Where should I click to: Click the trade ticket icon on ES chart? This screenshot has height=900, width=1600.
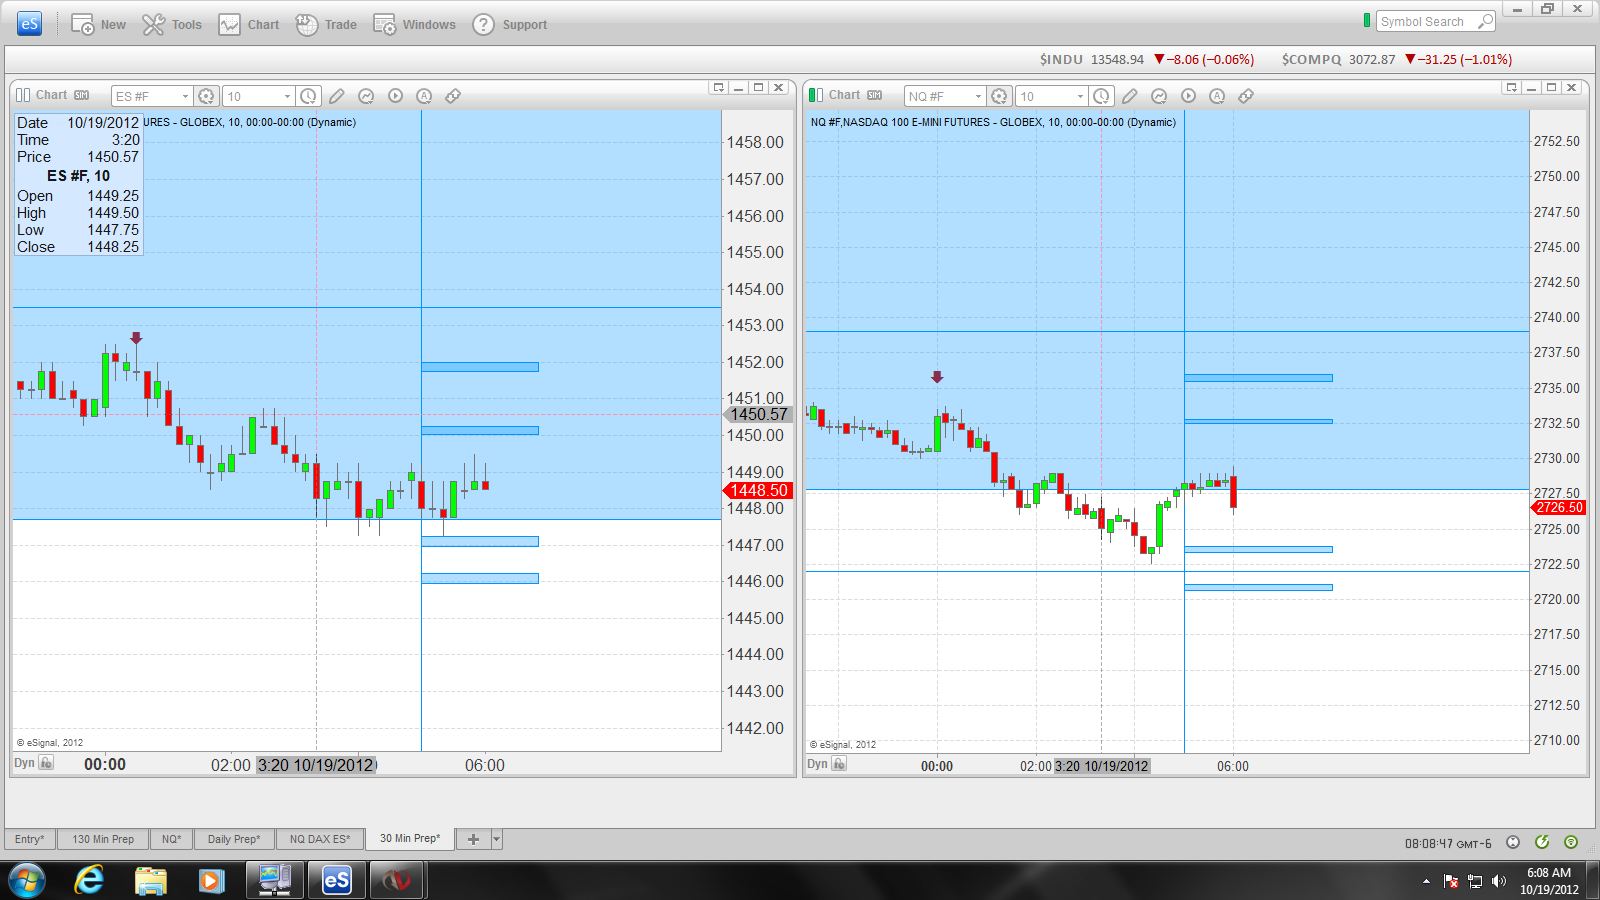point(453,96)
